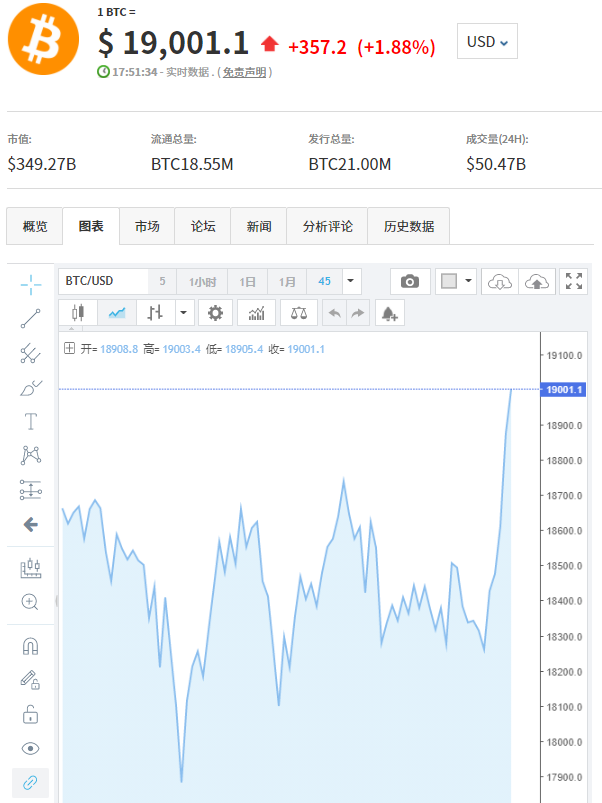Screen dimensions: 602x803
Task: Select the trend line drawing tool
Action: click(30, 319)
